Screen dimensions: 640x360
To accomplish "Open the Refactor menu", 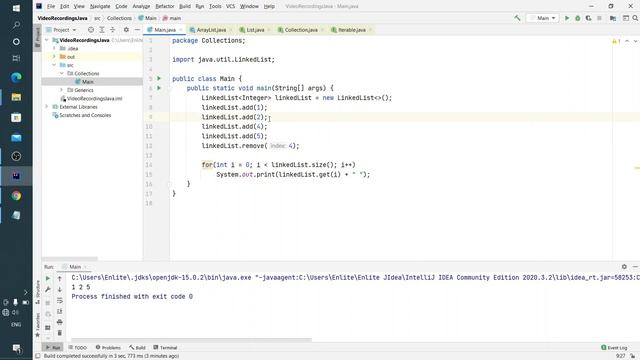I will [x=165, y=6].
